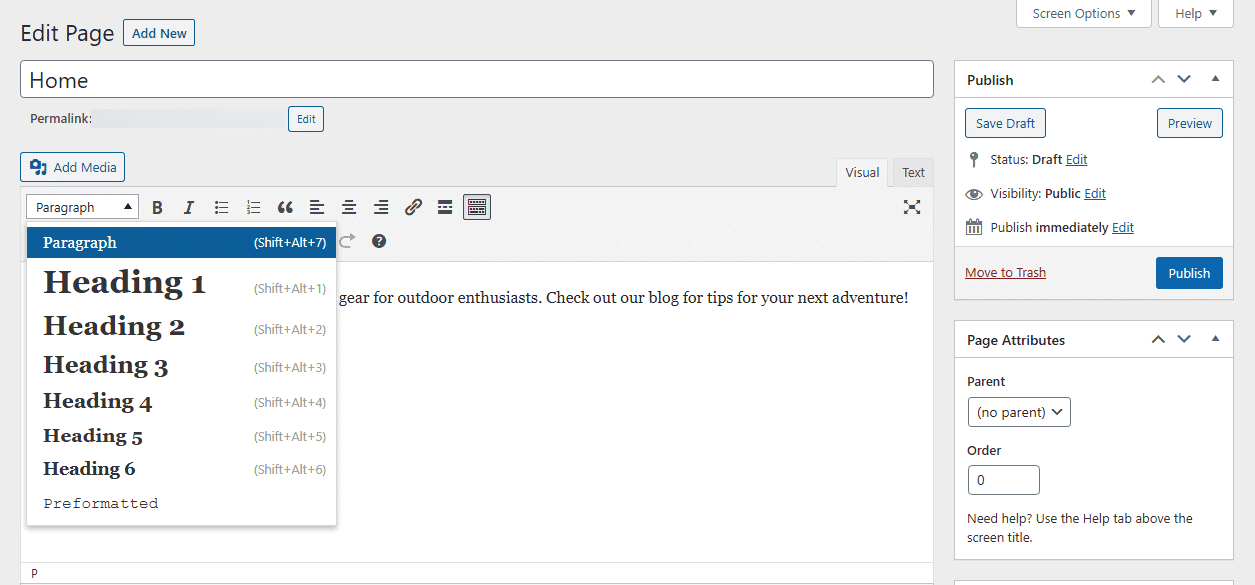Click the Publish button
Screen dimensions: 1255x585
point(1189,272)
